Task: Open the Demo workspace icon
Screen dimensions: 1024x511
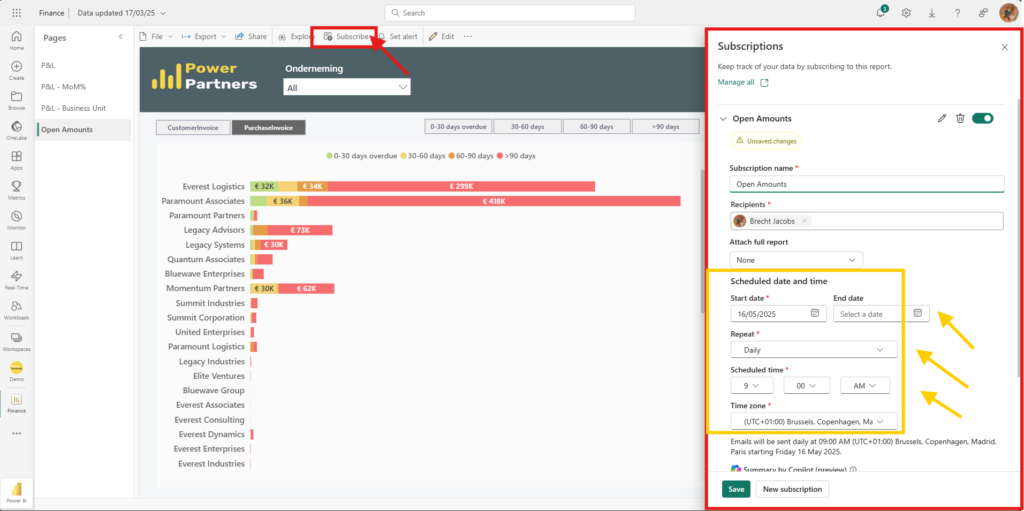Action: click(x=16, y=371)
